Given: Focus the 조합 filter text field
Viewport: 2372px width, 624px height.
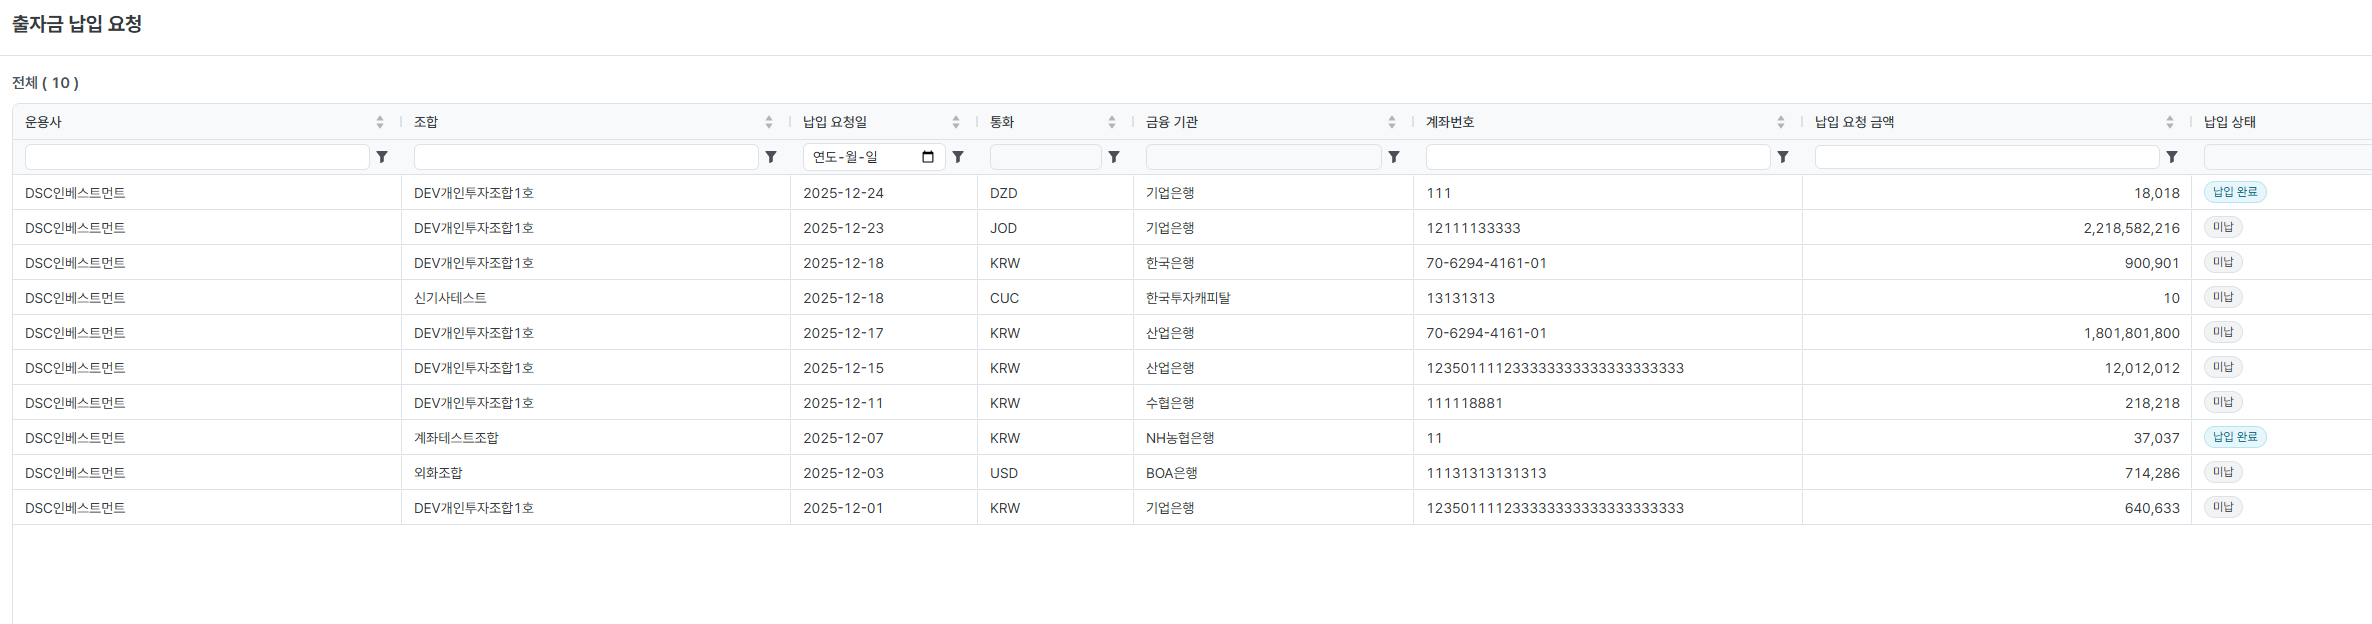Looking at the screenshot, I should pos(586,157).
